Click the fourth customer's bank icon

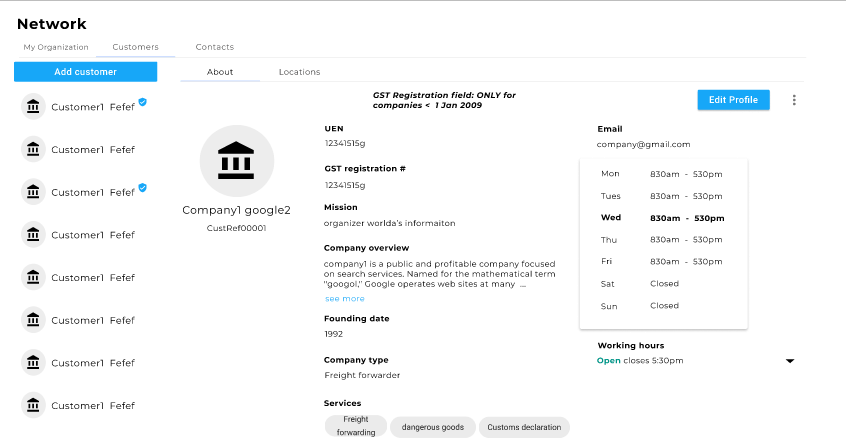point(33,235)
